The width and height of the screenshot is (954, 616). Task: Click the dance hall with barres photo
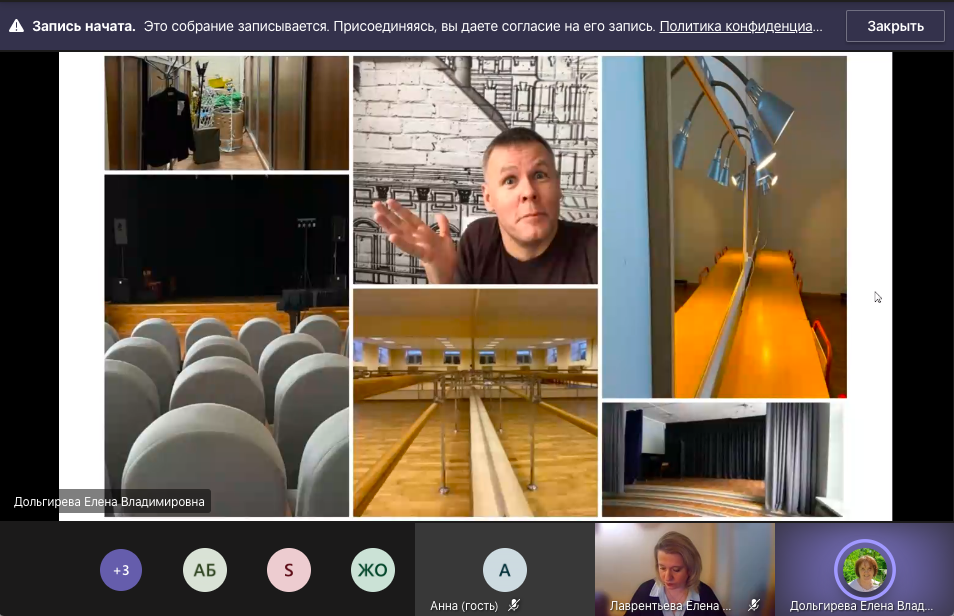475,402
